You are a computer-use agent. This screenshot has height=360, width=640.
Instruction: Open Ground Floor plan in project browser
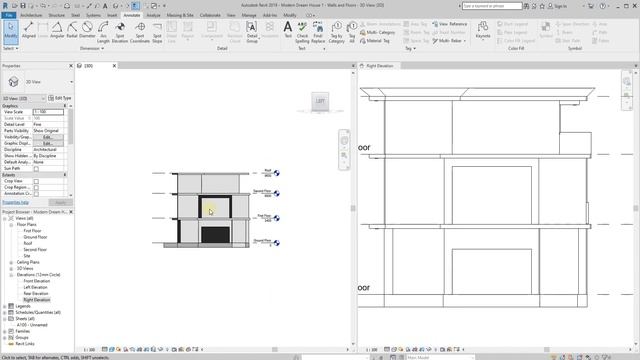35,237
